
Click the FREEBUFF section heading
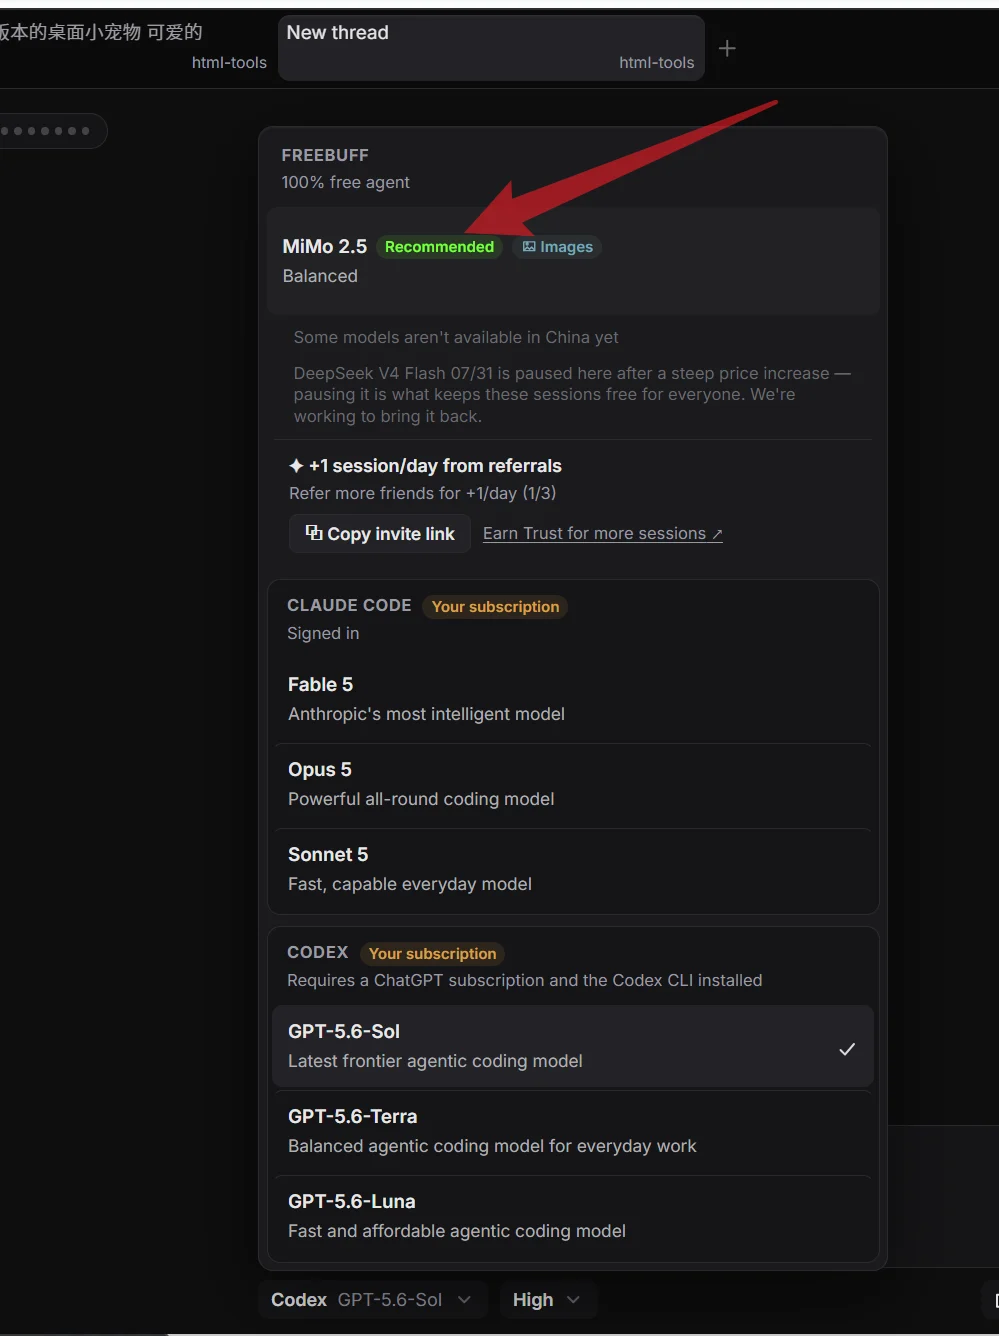click(x=325, y=155)
